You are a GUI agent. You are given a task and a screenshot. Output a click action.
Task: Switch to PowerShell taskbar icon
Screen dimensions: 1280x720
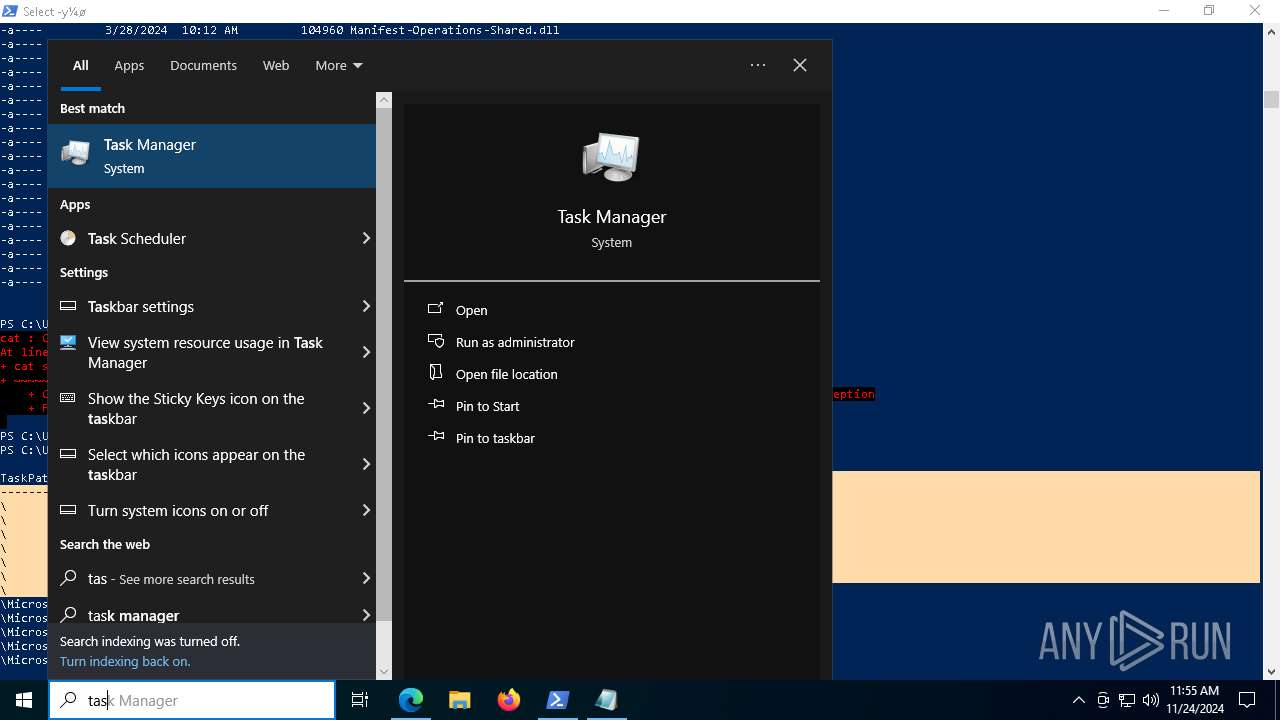click(557, 700)
